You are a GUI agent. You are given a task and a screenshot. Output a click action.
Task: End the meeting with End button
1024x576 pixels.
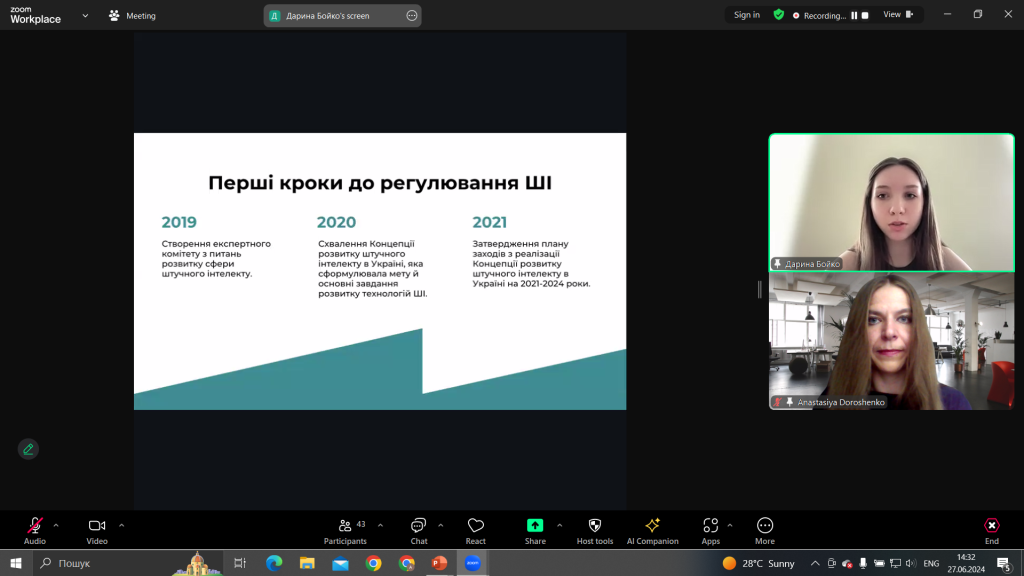[991, 531]
